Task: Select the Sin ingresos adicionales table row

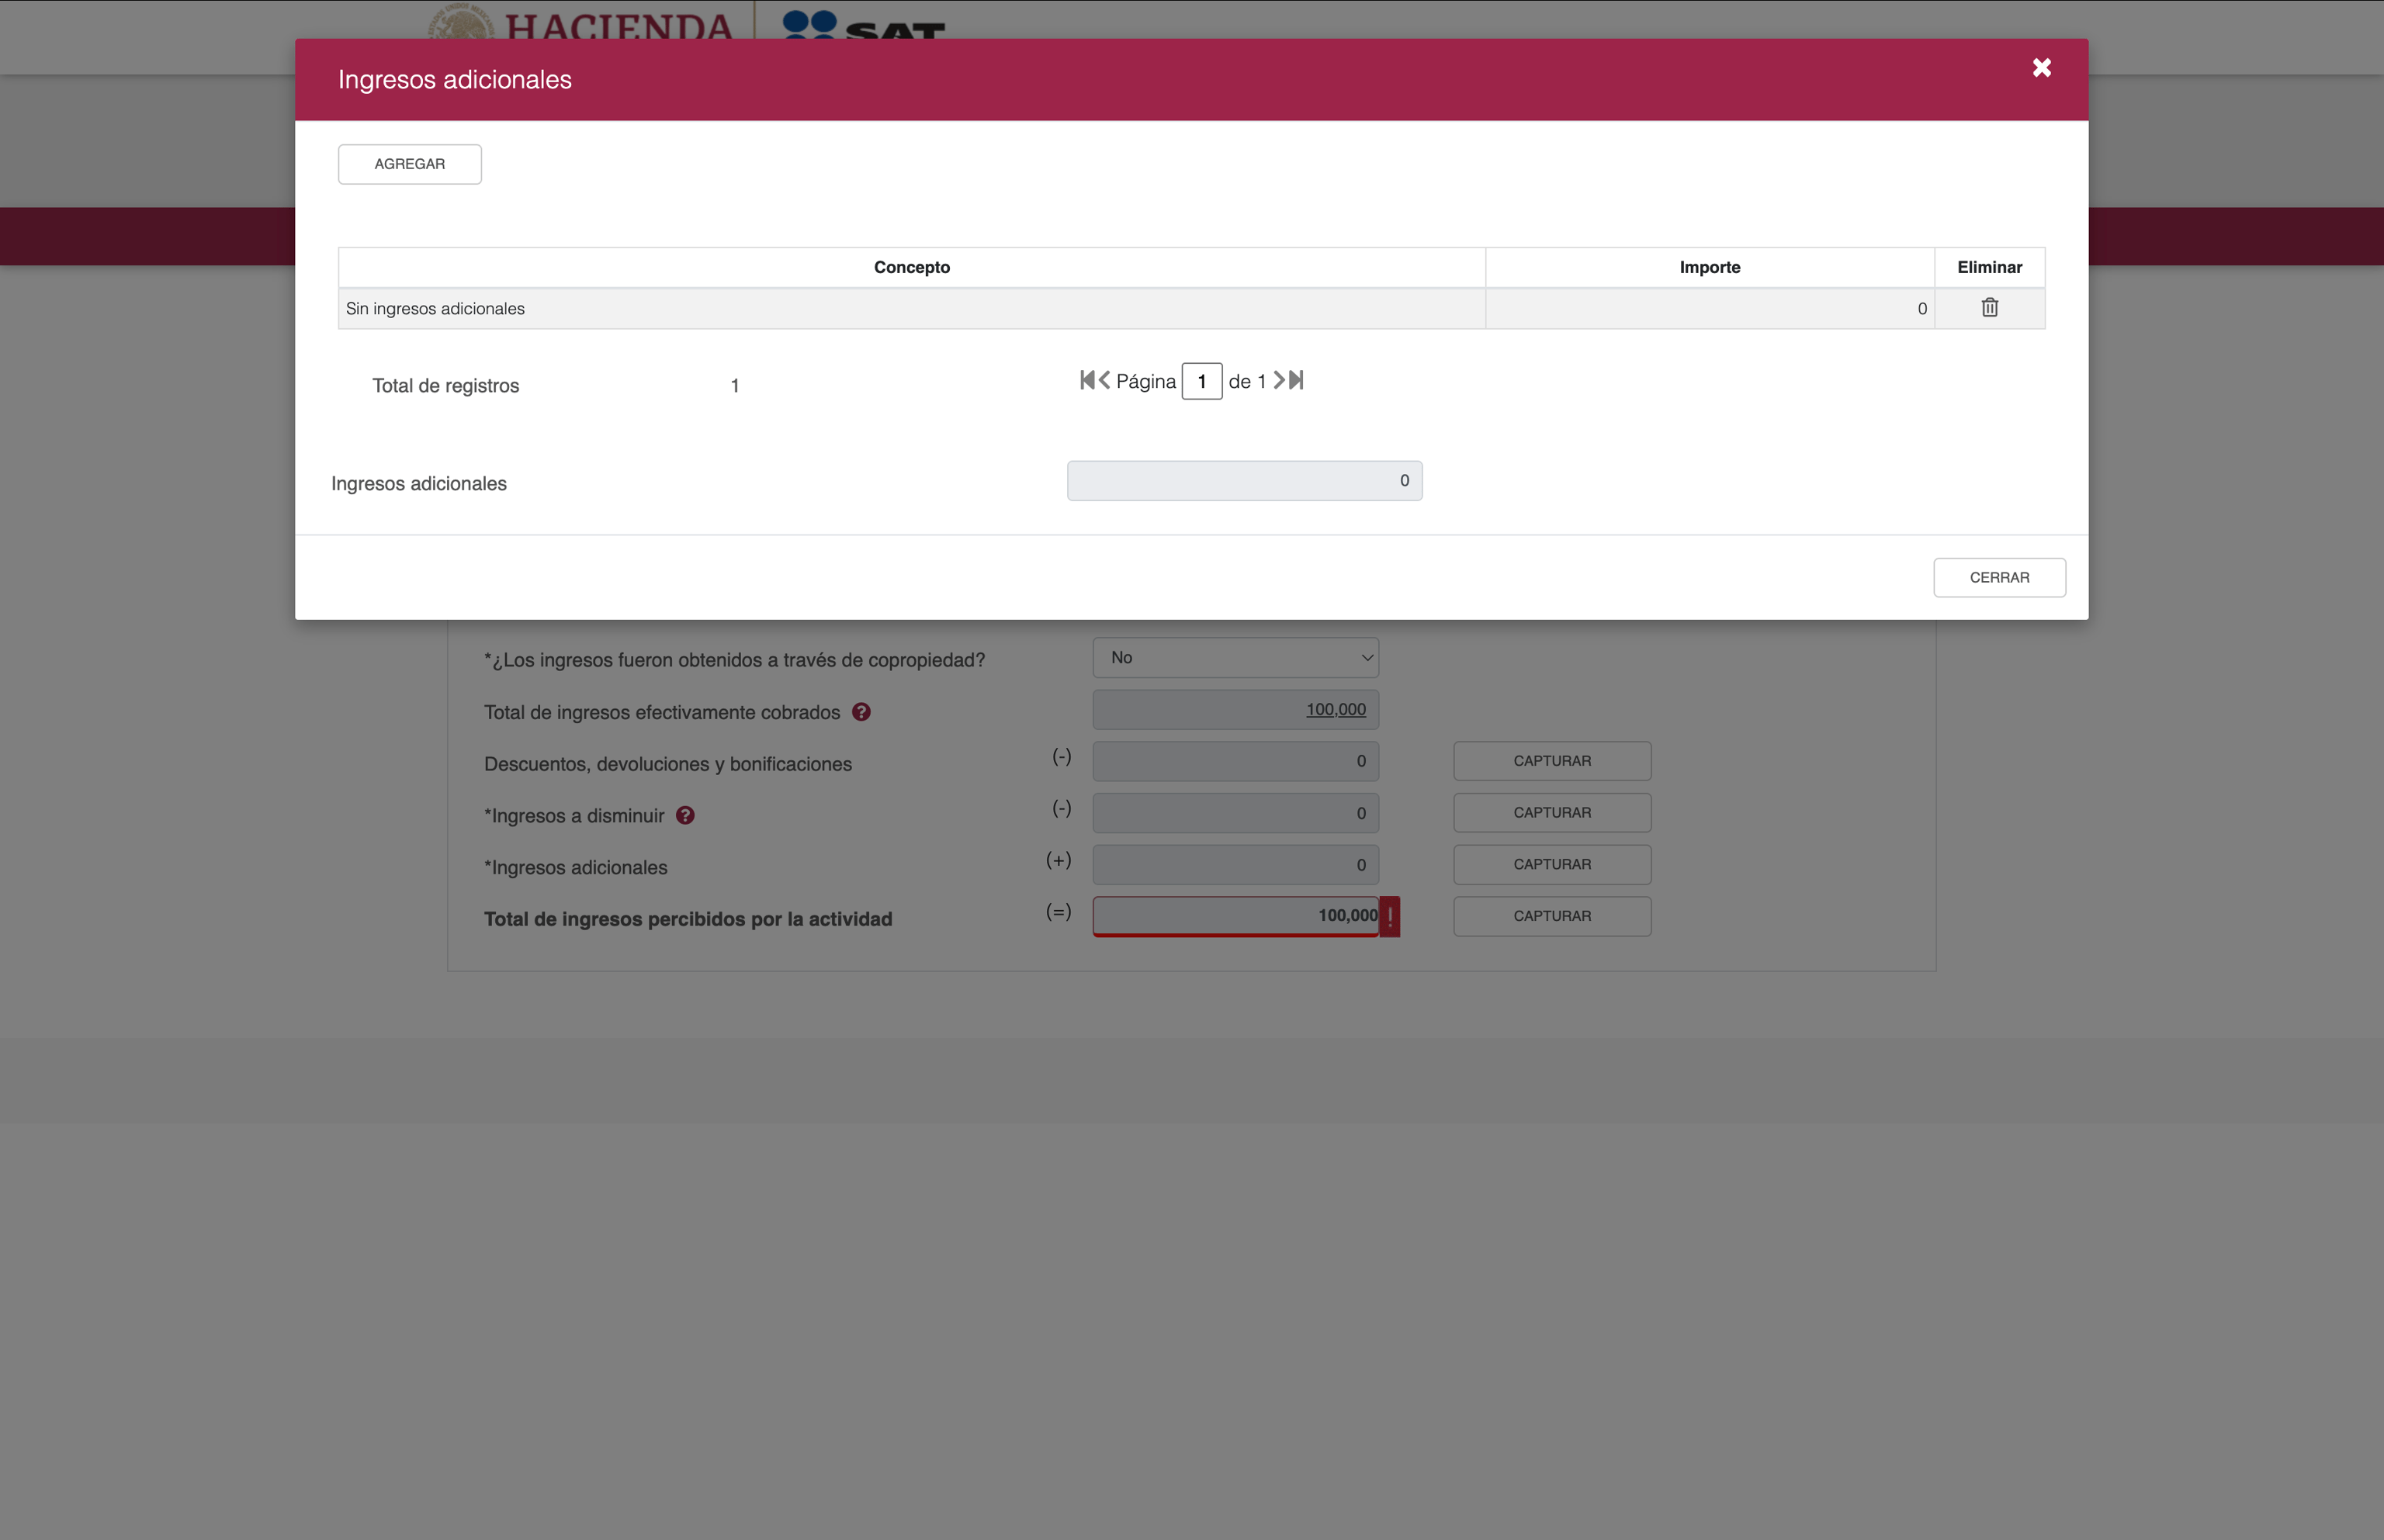Action: pyautogui.click(x=910, y=309)
